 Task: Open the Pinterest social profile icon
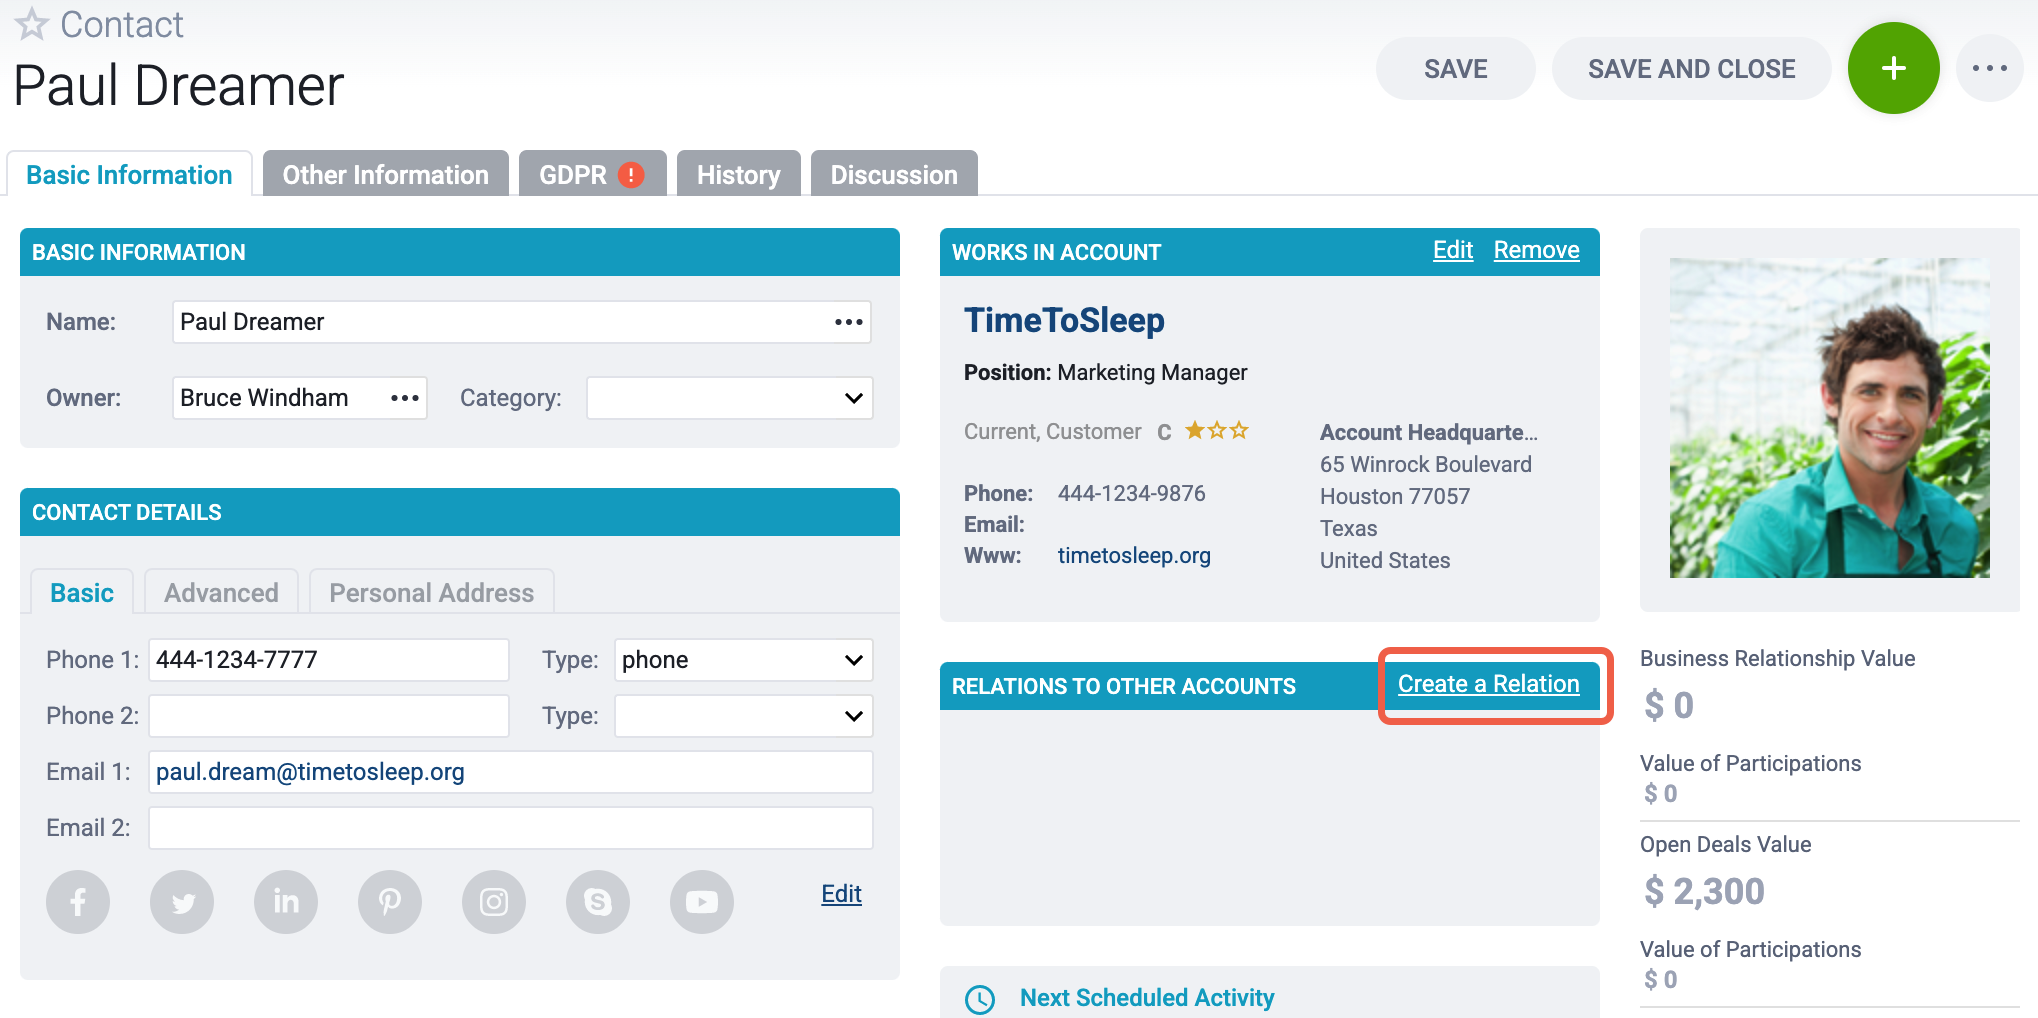coord(390,902)
